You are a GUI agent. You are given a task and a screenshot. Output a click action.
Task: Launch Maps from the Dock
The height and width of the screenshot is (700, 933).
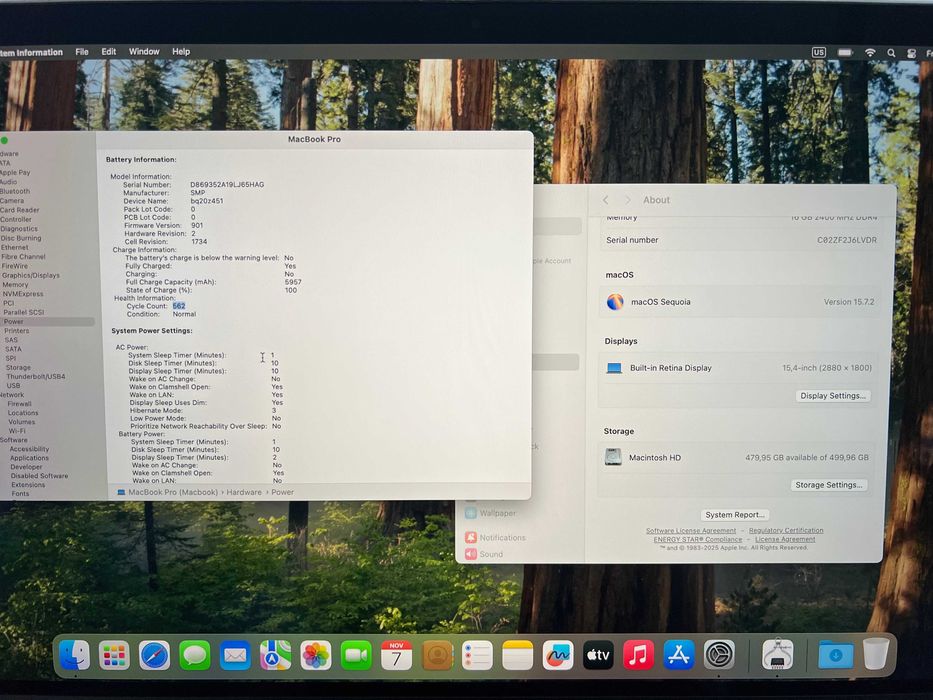click(x=275, y=655)
